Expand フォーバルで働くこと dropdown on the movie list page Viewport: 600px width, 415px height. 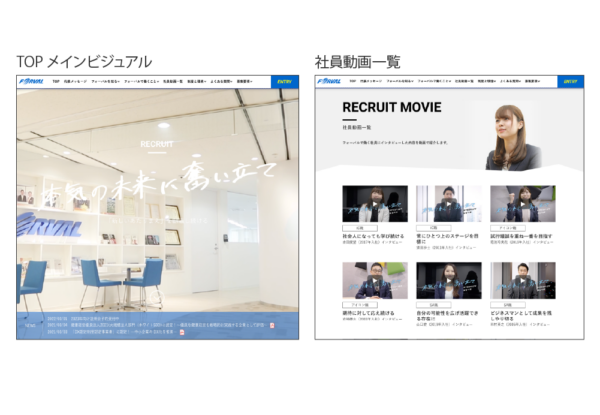[434, 81]
